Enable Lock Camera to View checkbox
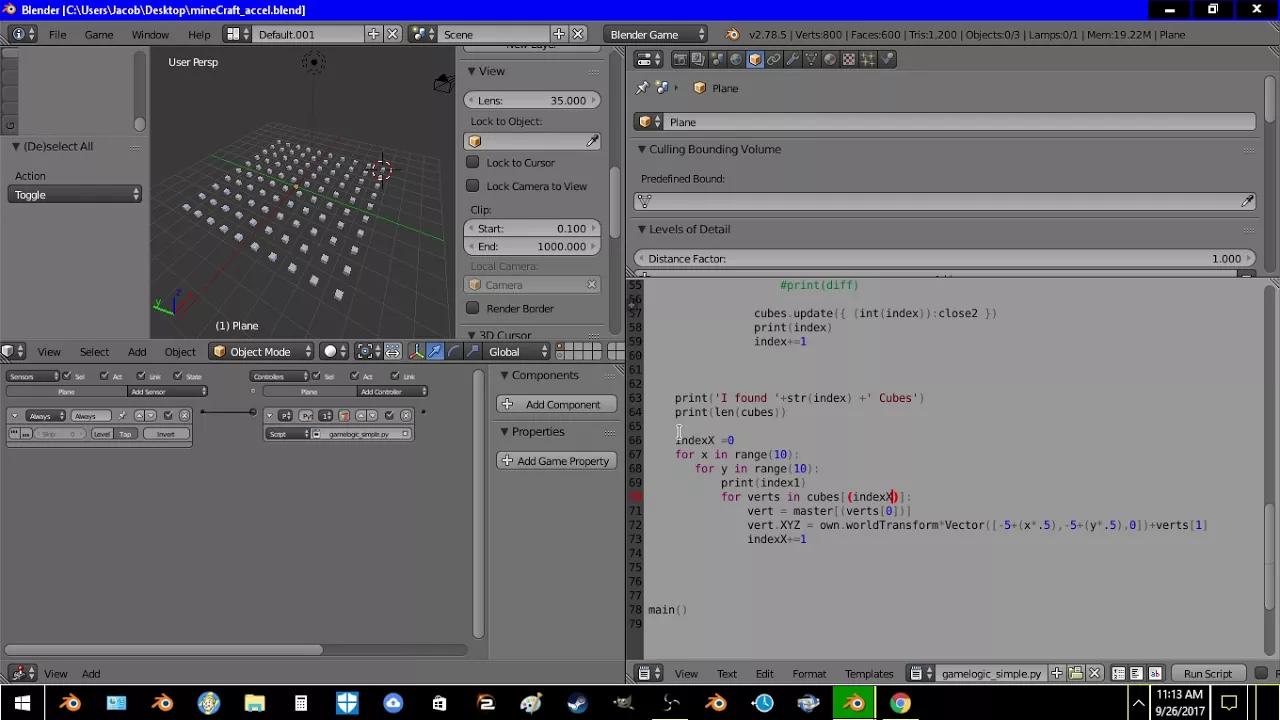The image size is (1280, 720). tap(473, 185)
